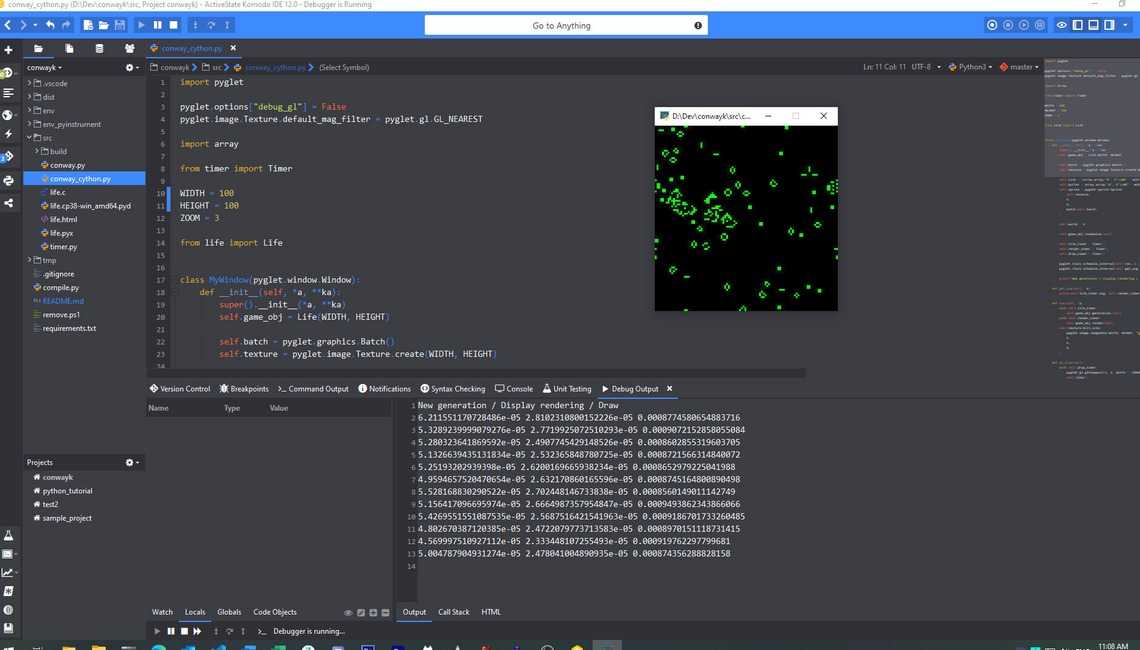Toggle focus mode with the eye icon
Screen dimensions: 1140x650
coord(1062,25)
